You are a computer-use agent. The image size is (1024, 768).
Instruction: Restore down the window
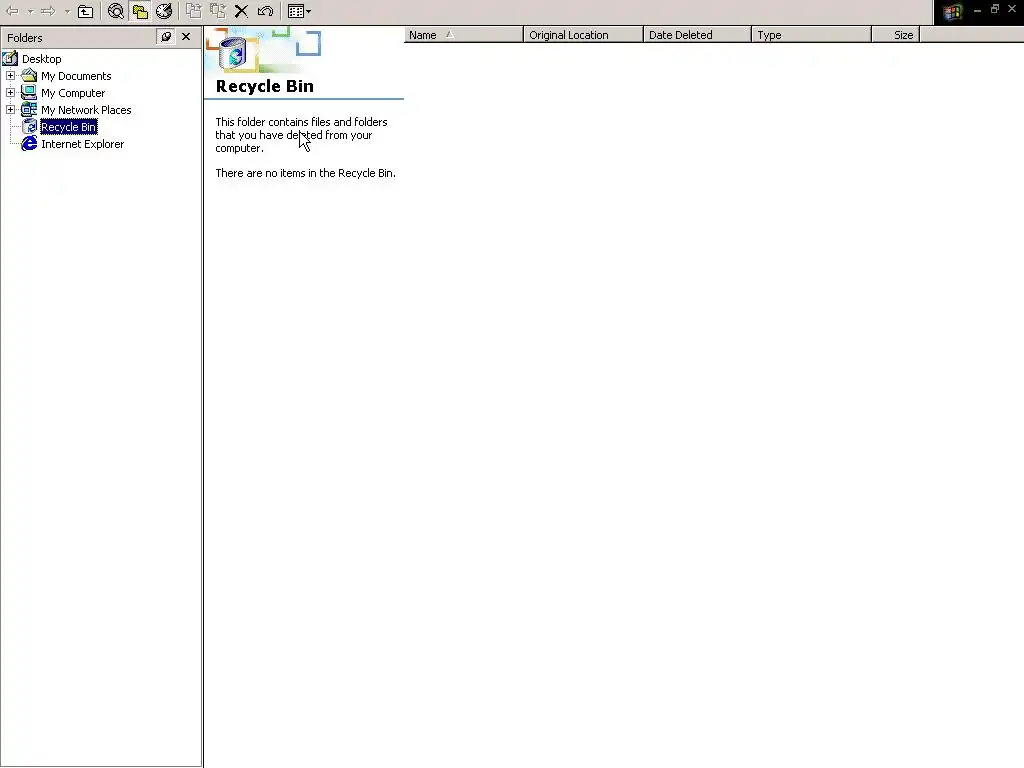click(x=995, y=9)
